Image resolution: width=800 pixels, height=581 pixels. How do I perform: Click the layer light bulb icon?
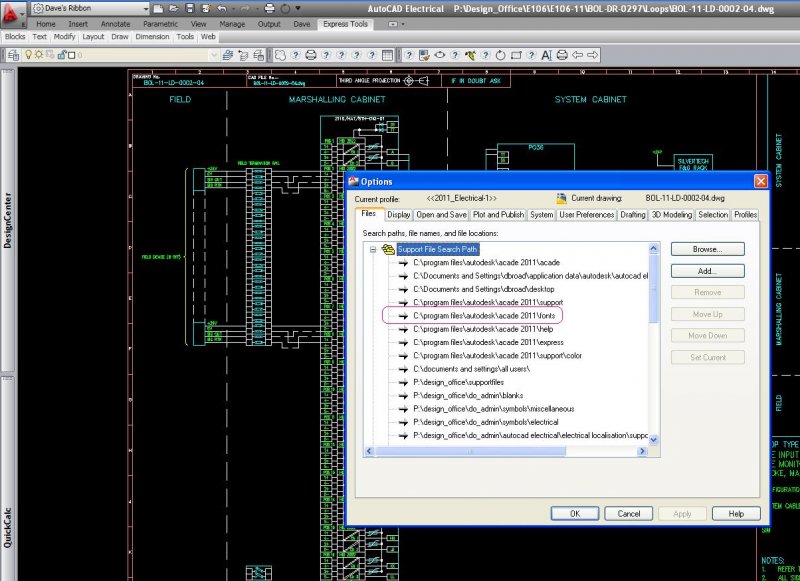[x=28, y=54]
